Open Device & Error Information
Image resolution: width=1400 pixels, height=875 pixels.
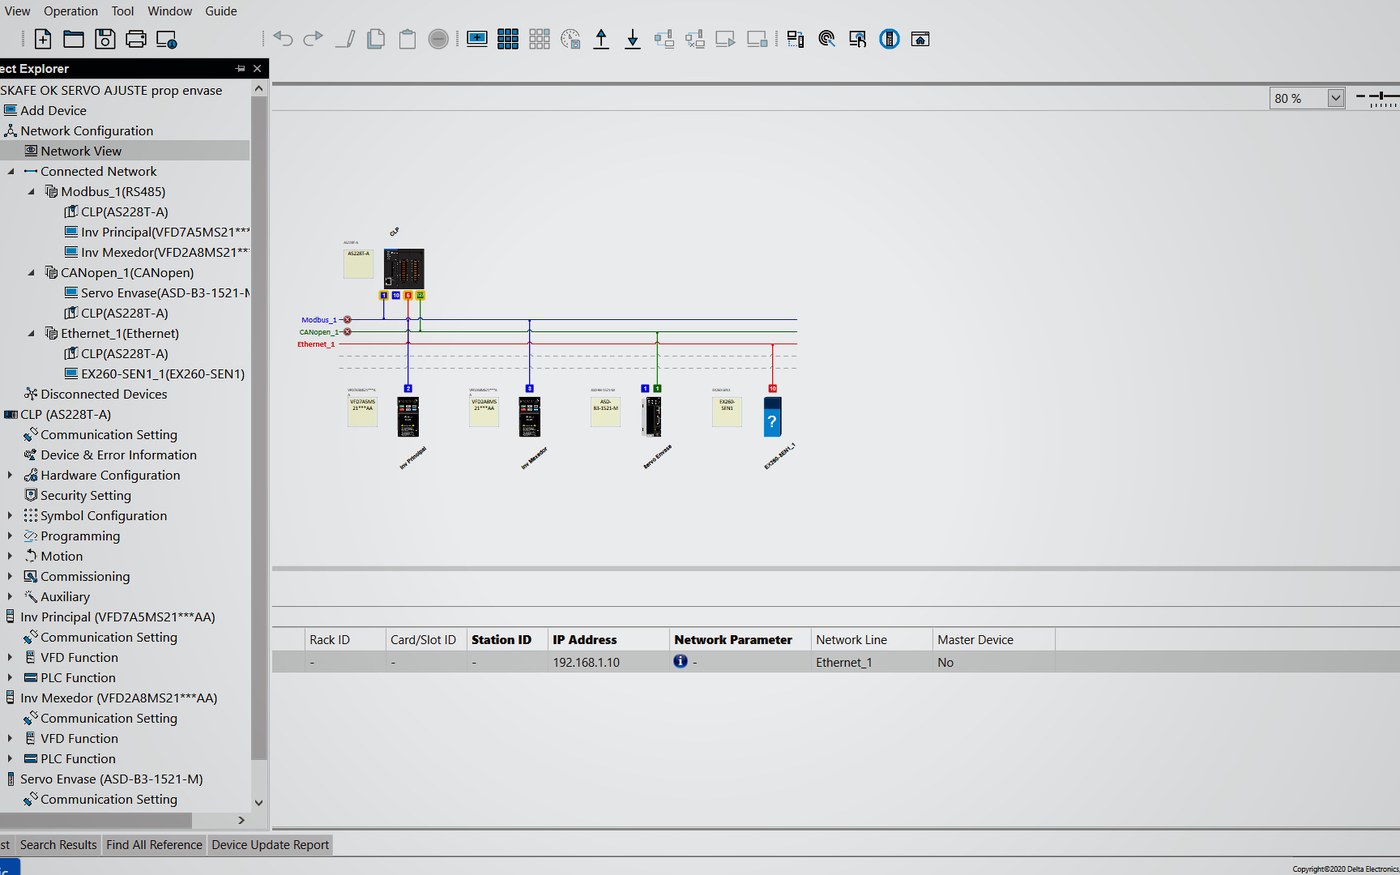118,455
